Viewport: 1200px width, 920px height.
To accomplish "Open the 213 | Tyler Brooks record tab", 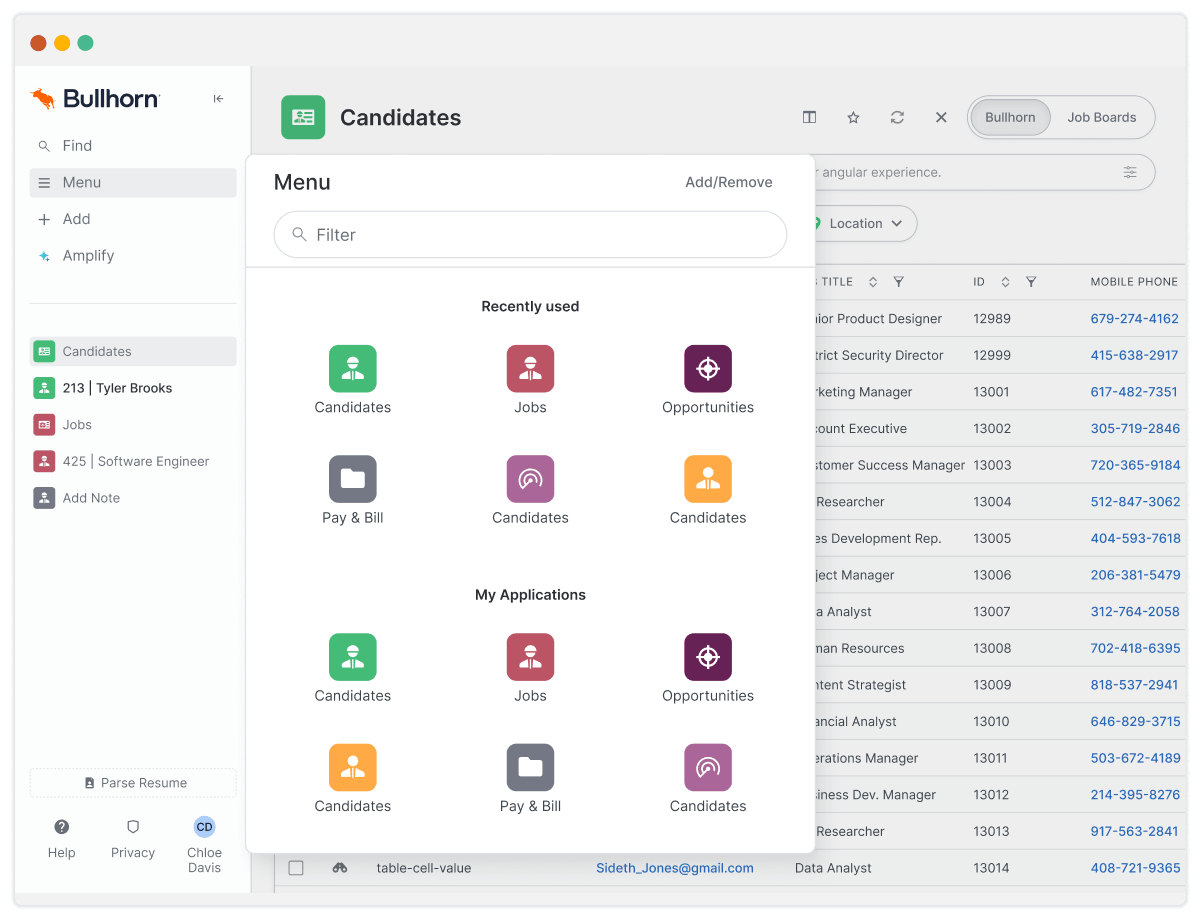I will 133,388.
